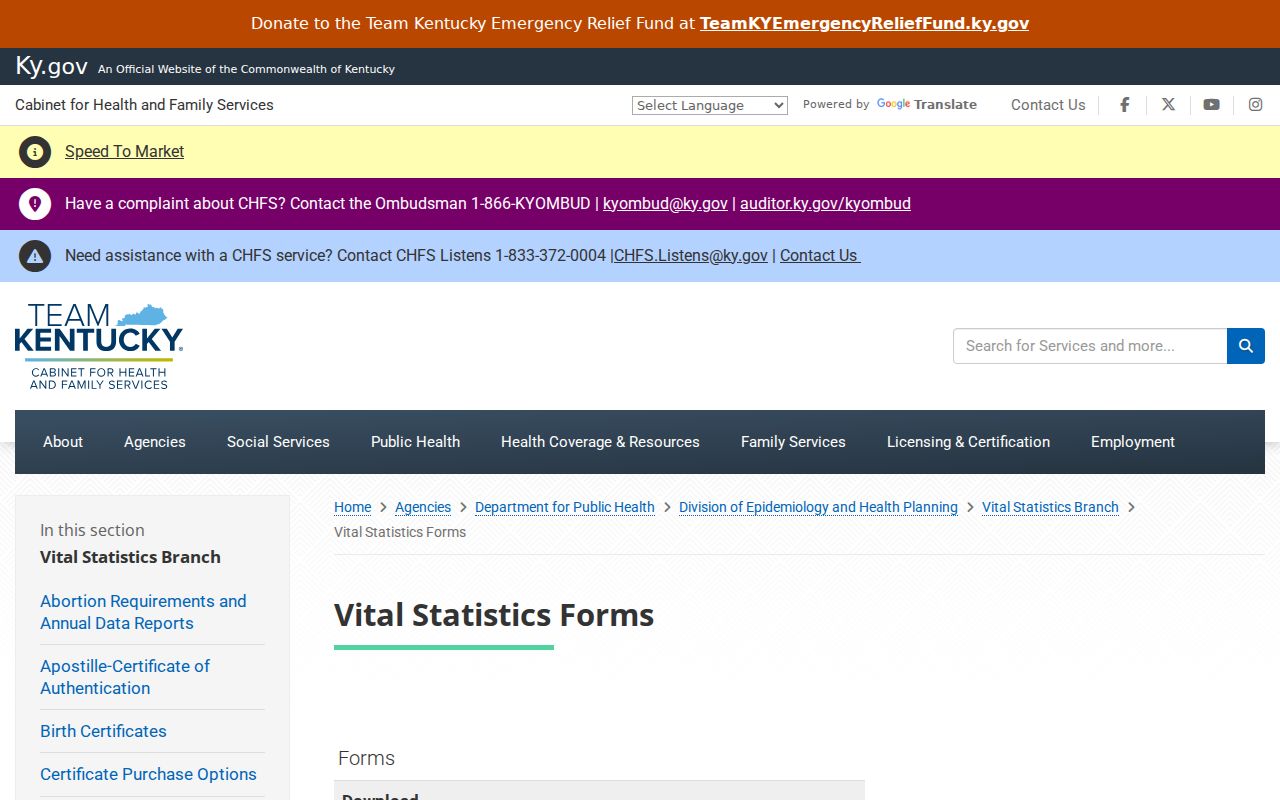Open the Social Services menu
The height and width of the screenshot is (800, 1280).
point(278,442)
